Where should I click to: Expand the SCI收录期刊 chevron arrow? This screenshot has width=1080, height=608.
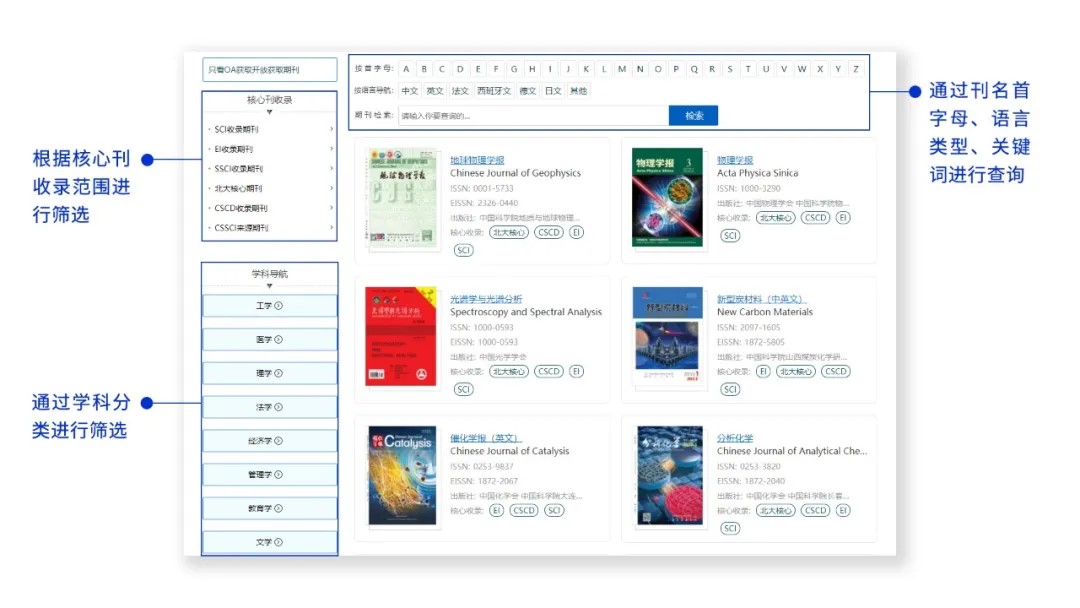point(331,129)
